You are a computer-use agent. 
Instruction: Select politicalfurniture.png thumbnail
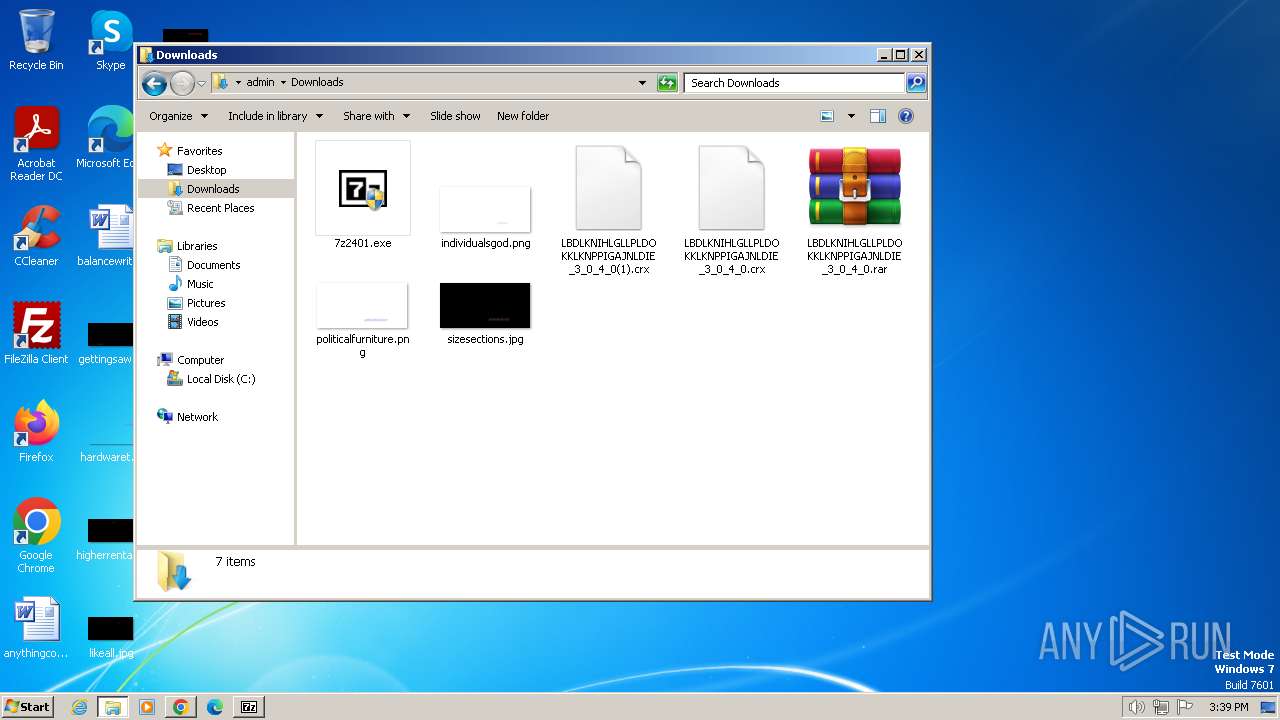click(x=362, y=320)
